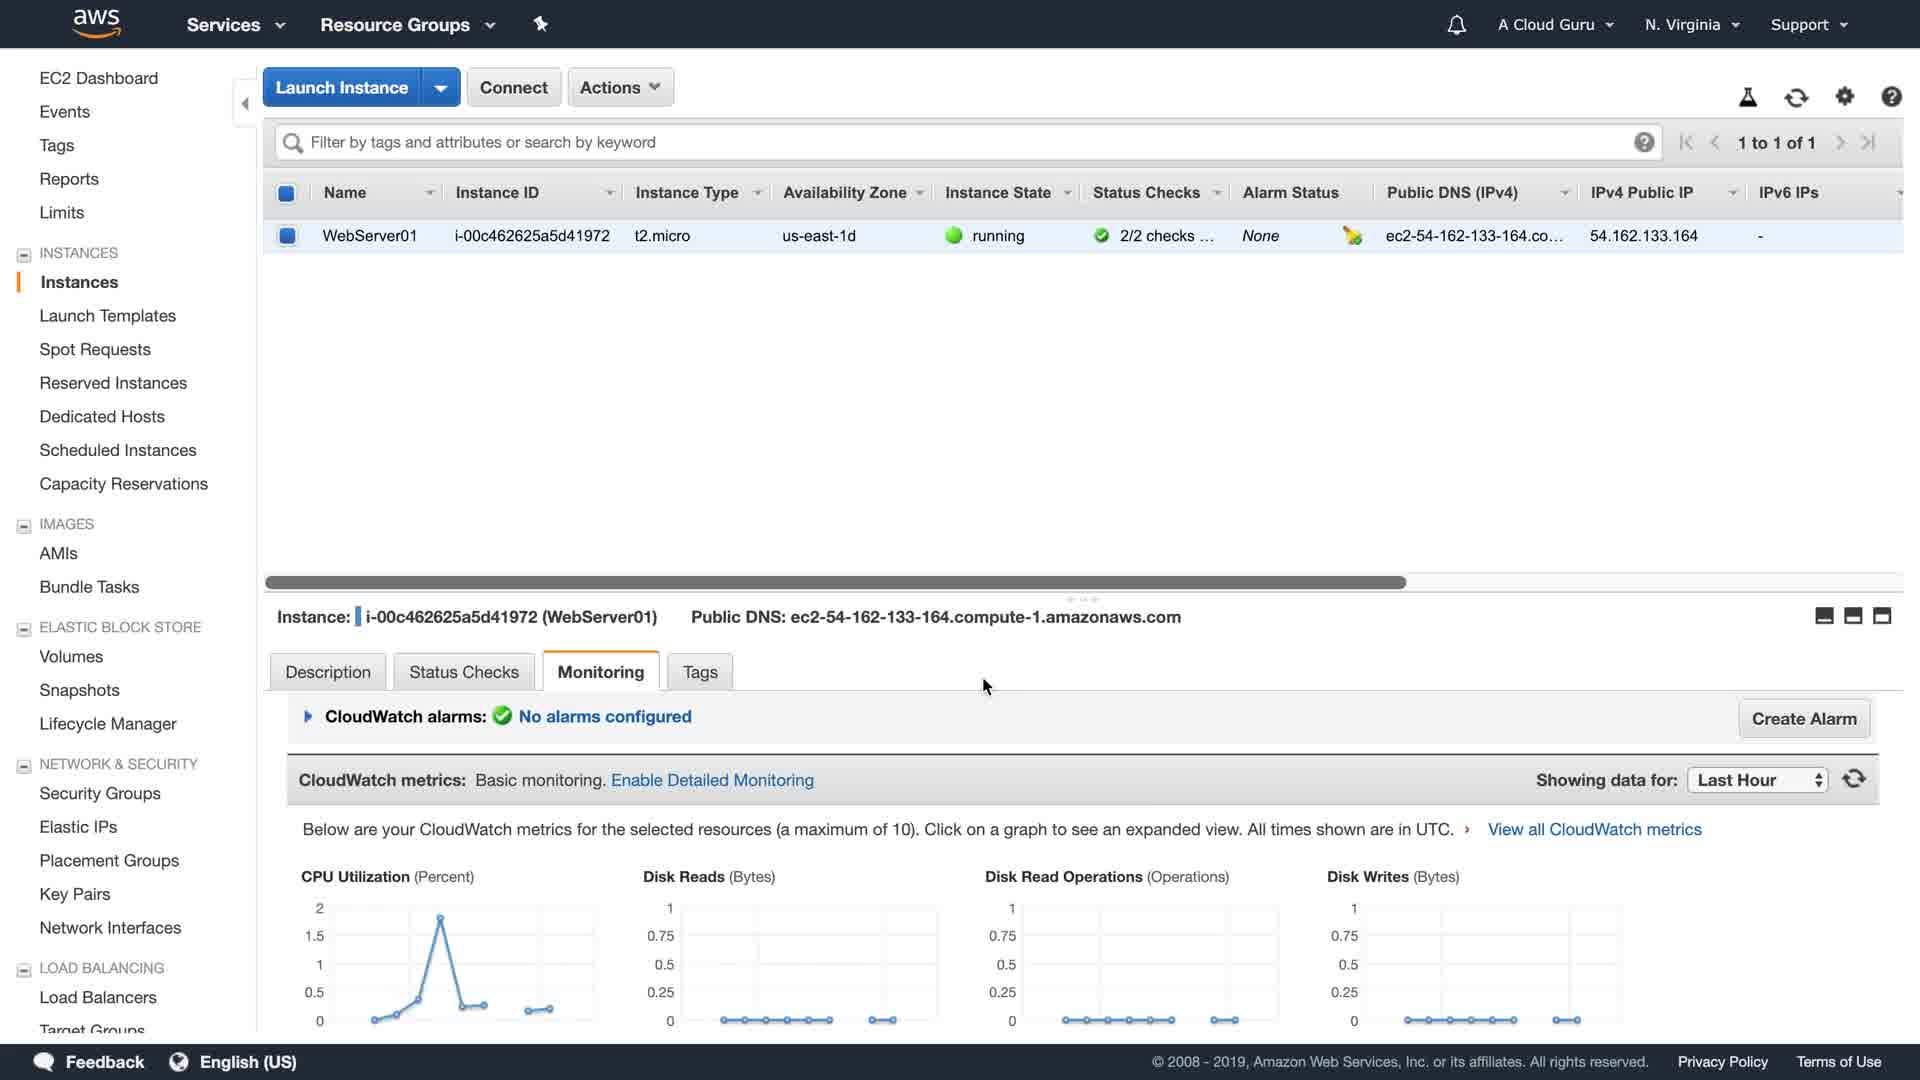Viewport: 1920px width, 1080px height.
Task: Uncheck the WebServer01 row checkbox
Action: 287,236
